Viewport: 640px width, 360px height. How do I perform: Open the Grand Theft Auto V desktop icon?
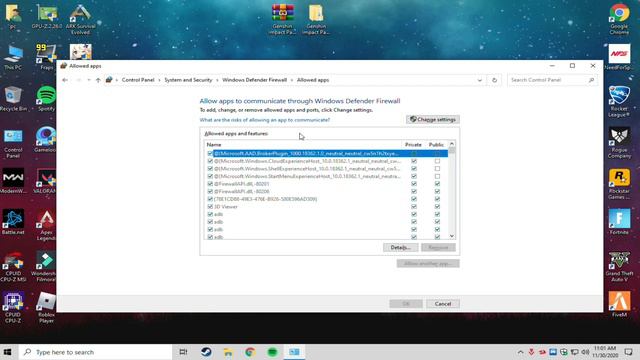click(619, 267)
